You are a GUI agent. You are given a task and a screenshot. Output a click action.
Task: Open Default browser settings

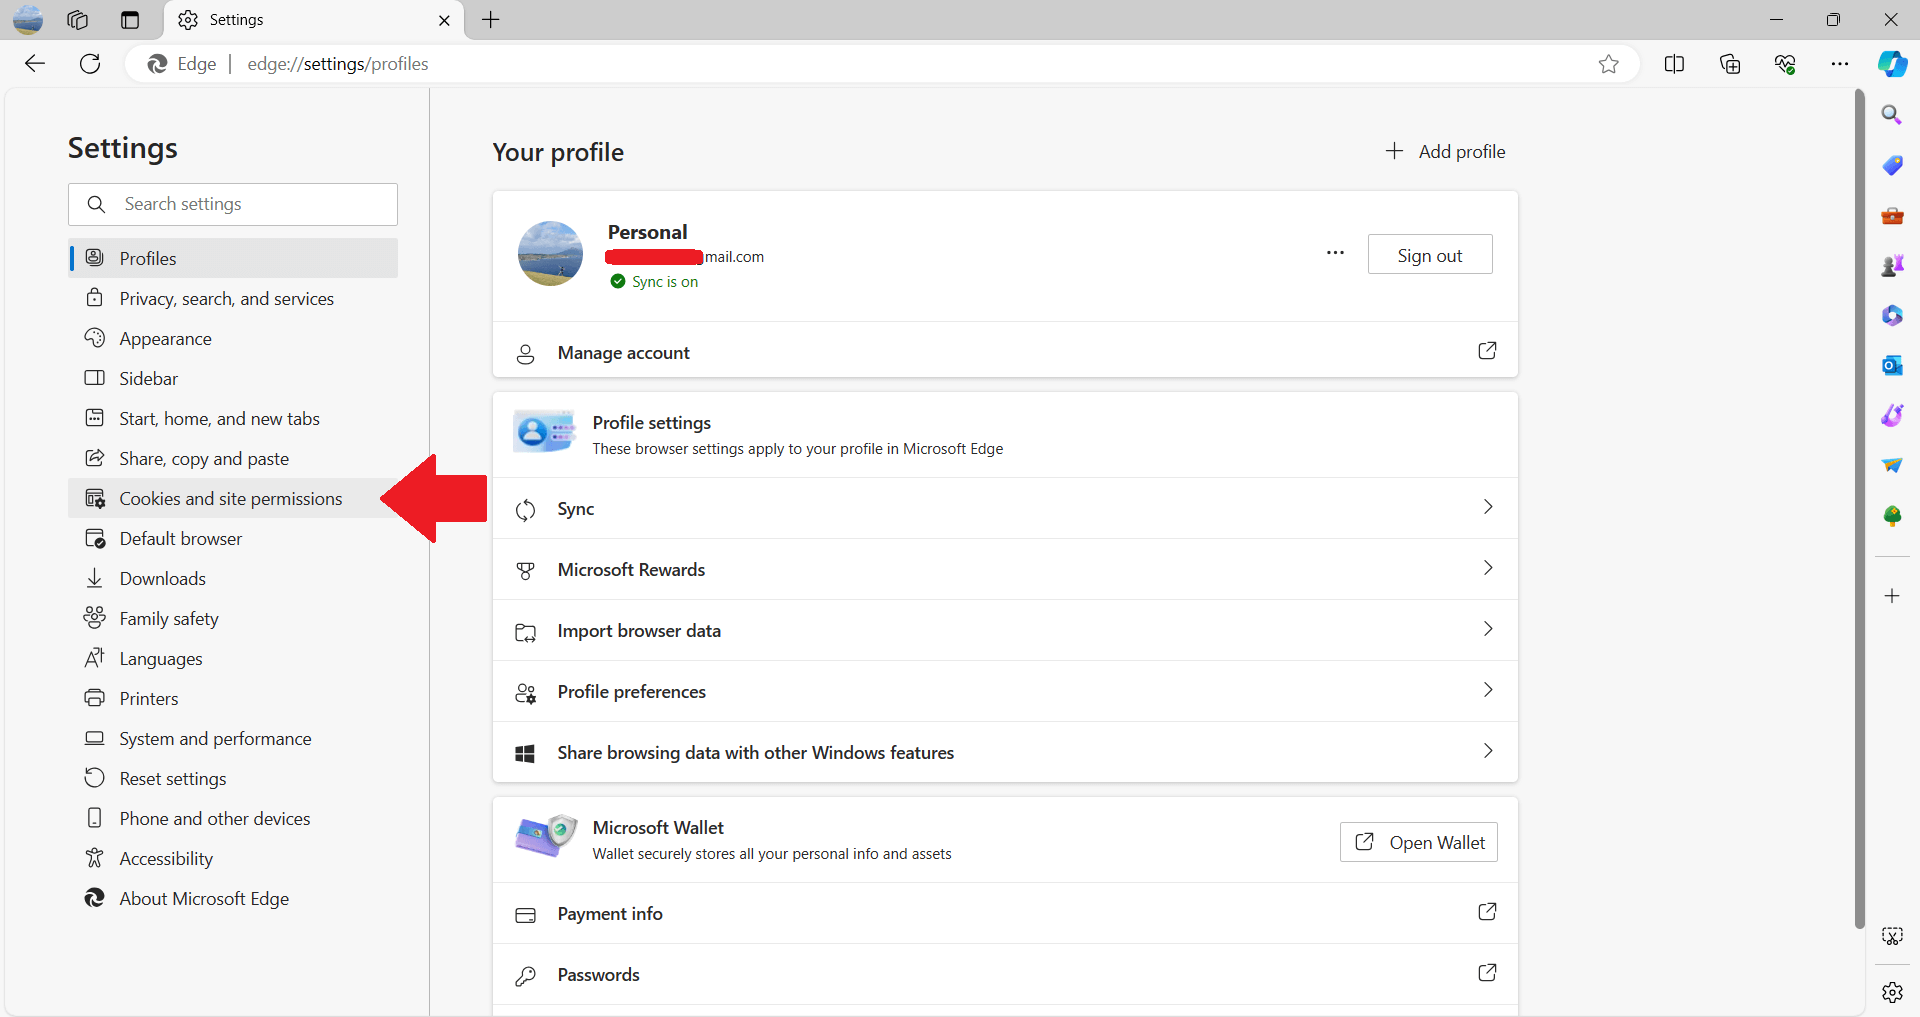pyautogui.click(x=233, y=538)
